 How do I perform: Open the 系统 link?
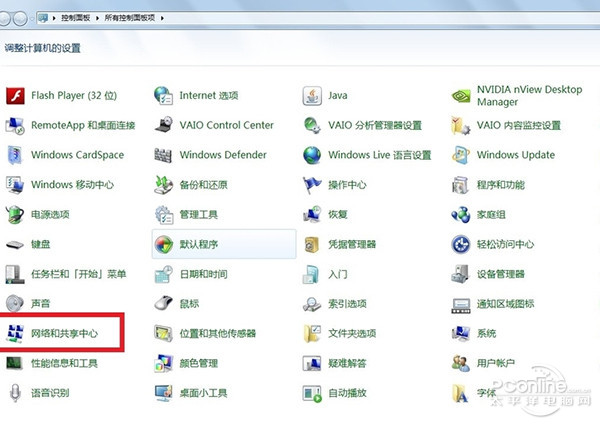(x=486, y=333)
